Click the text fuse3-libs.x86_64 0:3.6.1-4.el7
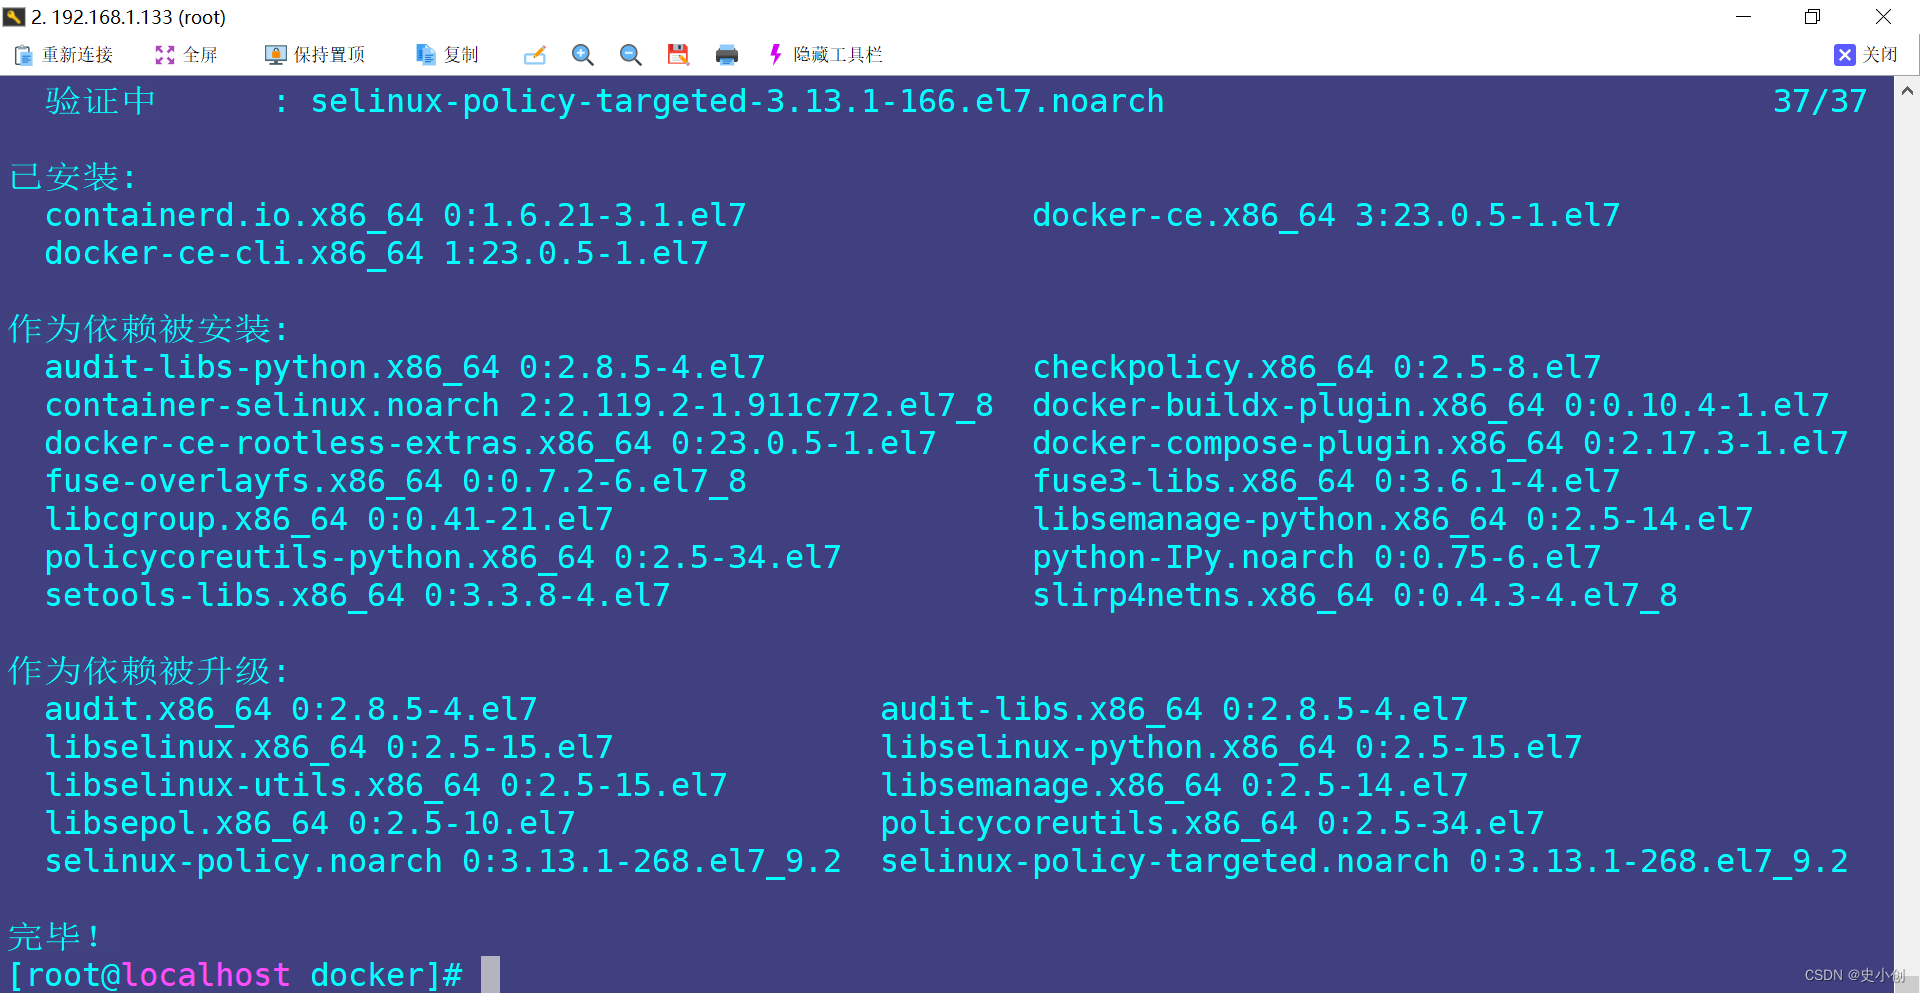 tap(1326, 481)
